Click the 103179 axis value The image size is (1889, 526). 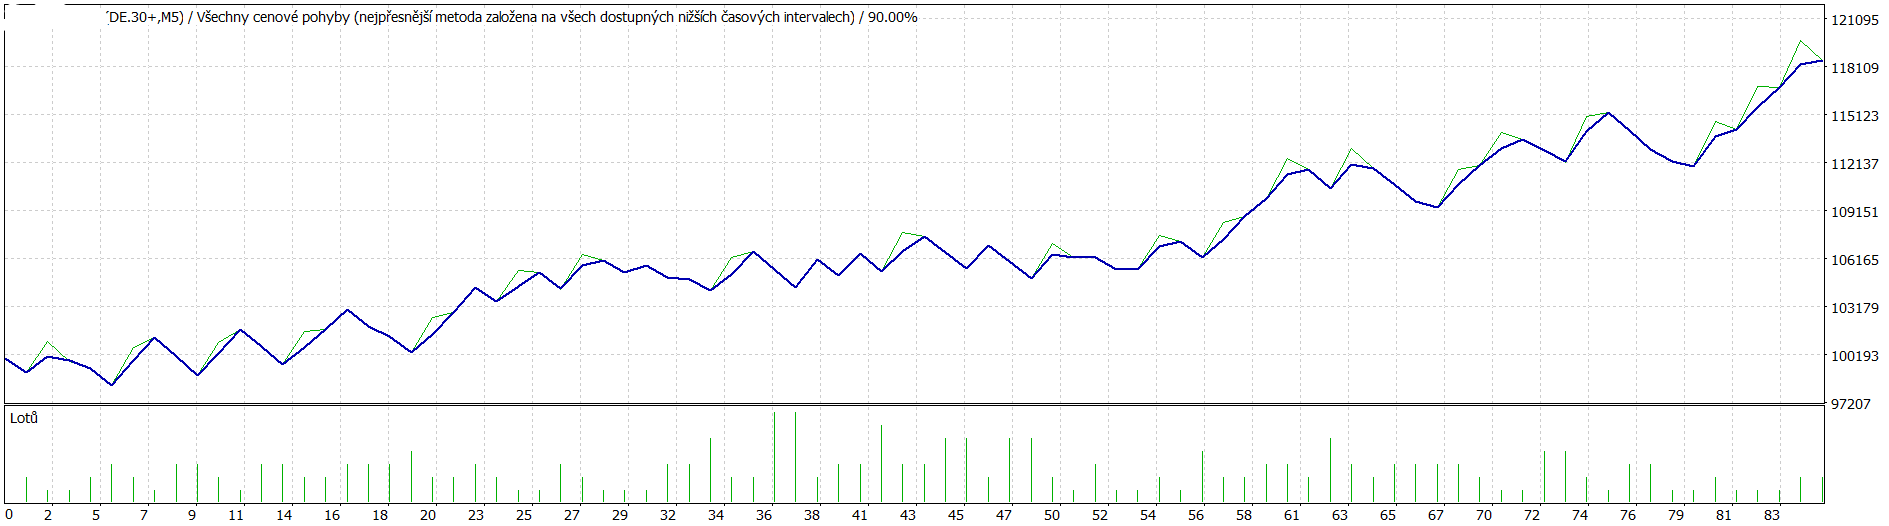[1854, 308]
